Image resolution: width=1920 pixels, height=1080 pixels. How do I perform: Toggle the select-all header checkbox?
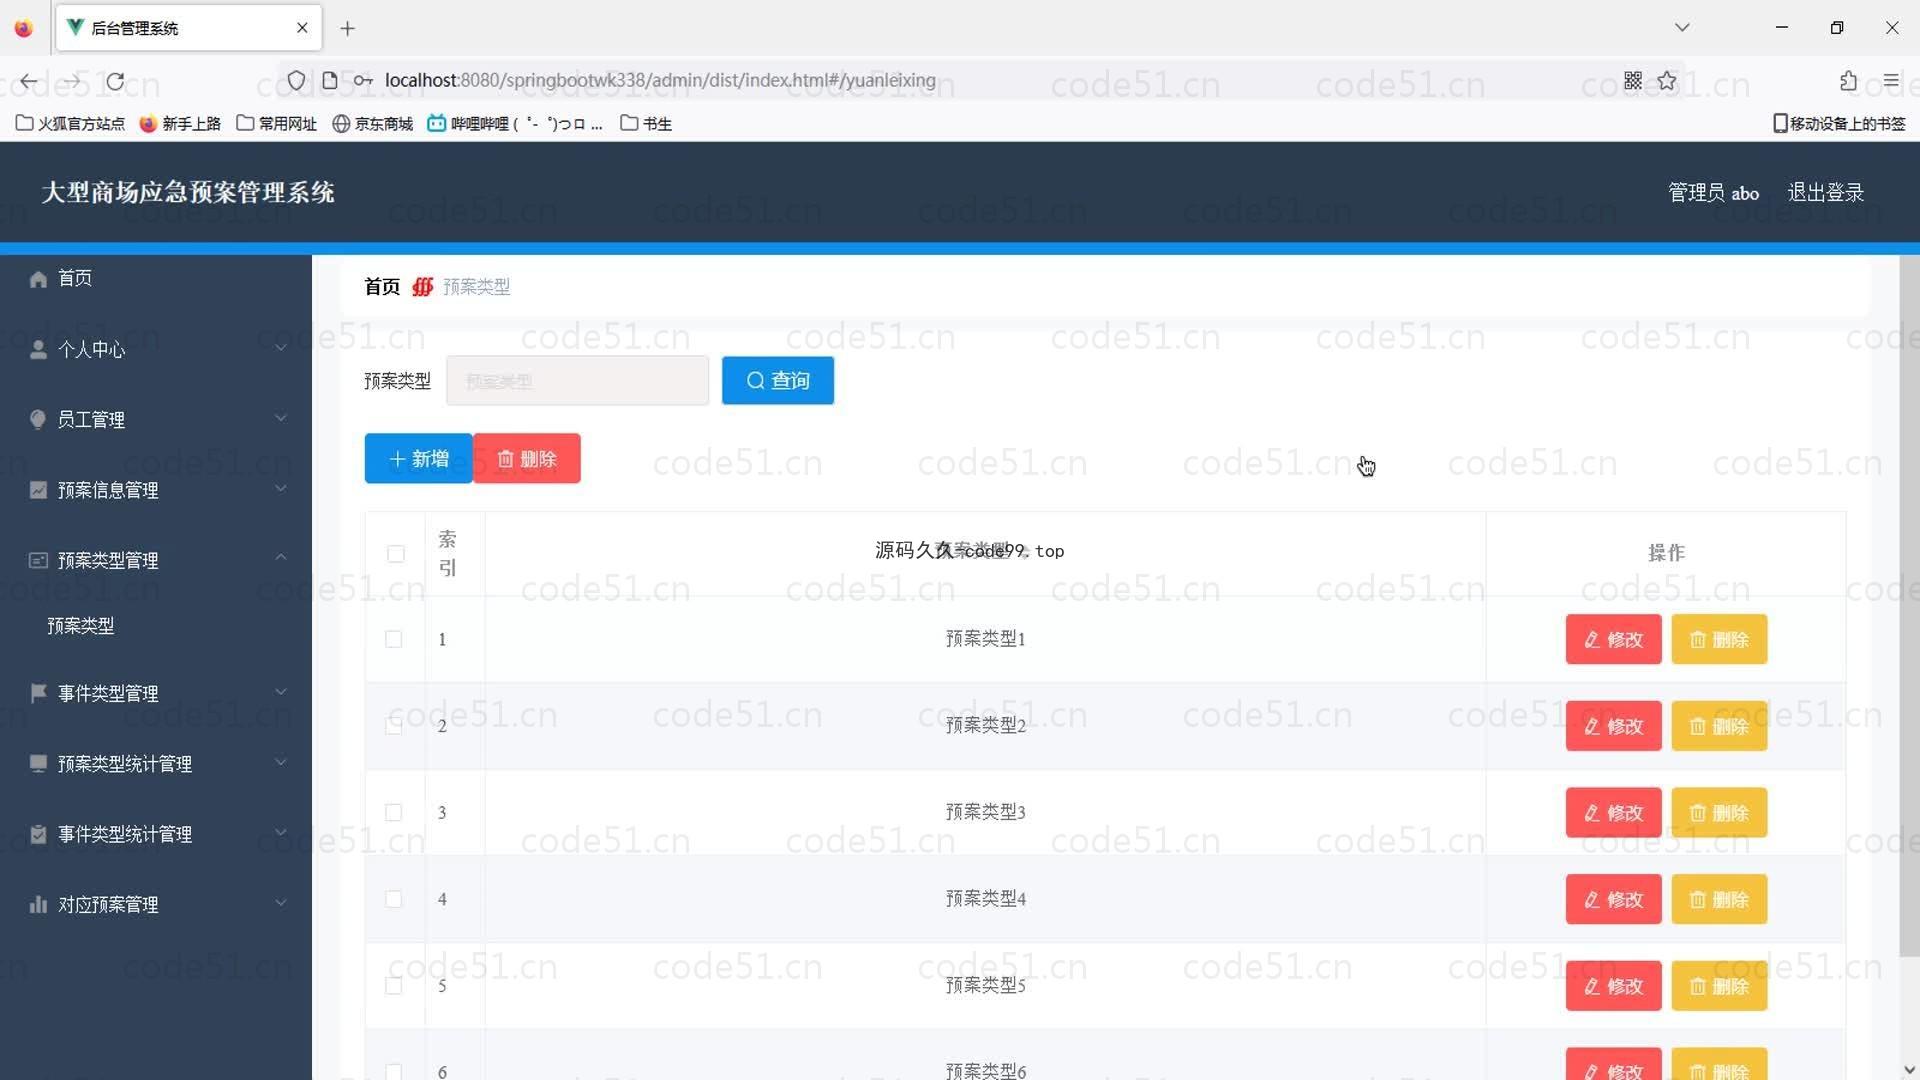[396, 554]
